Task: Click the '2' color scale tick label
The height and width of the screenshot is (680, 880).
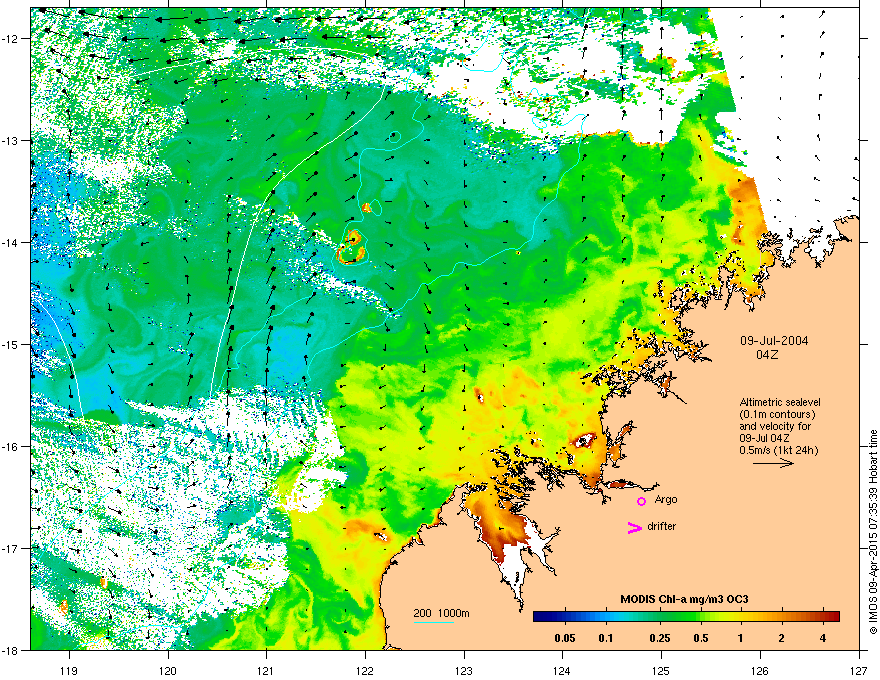Action: pyautogui.click(x=782, y=638)
